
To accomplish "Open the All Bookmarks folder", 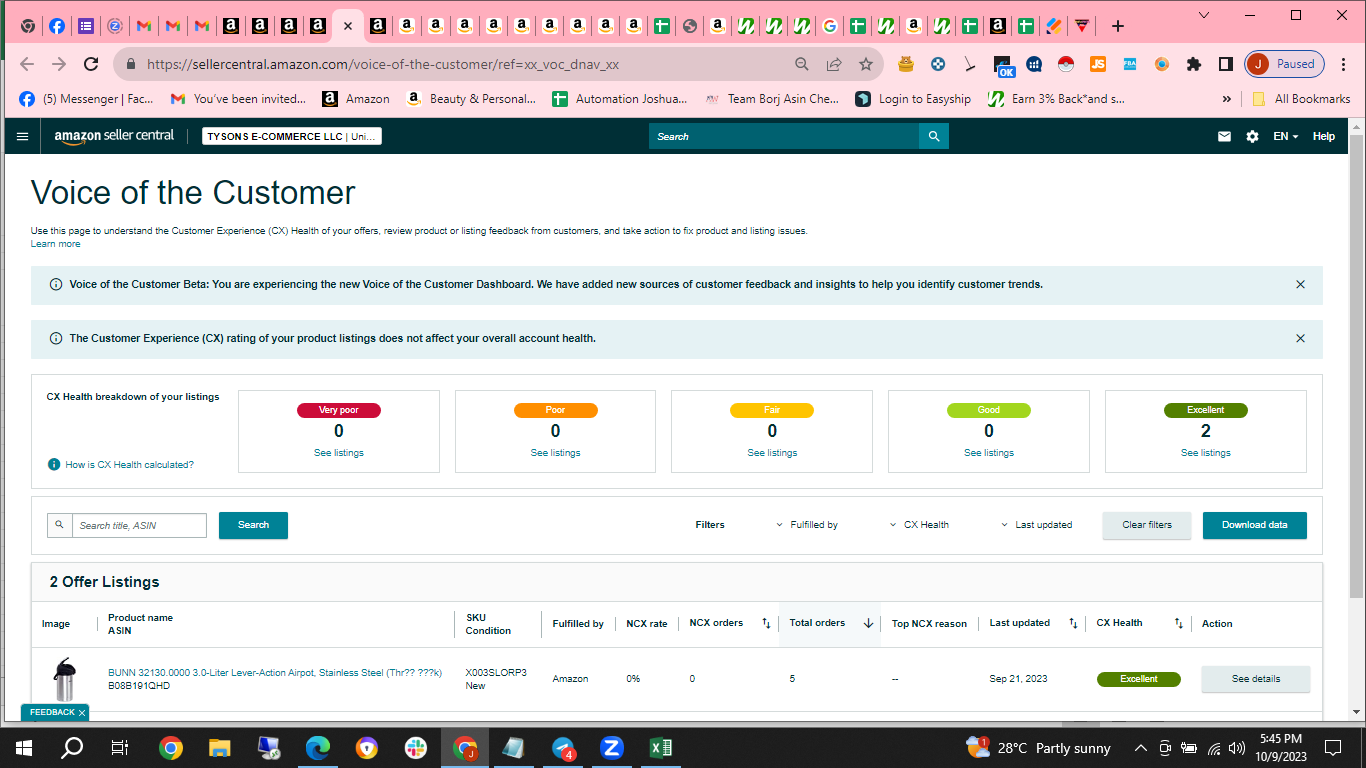I will [1300, 99].
